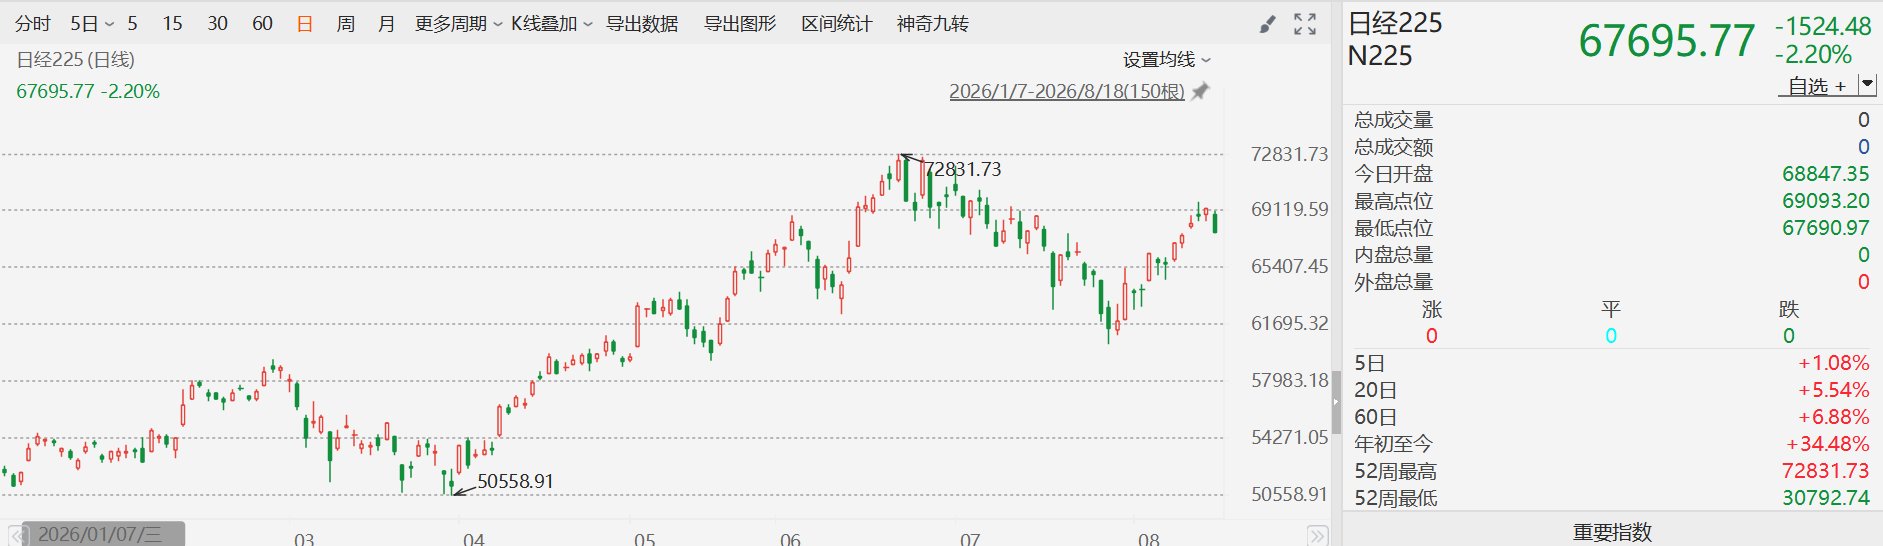Expand 更多周期 dropdown

click(458, 24)
